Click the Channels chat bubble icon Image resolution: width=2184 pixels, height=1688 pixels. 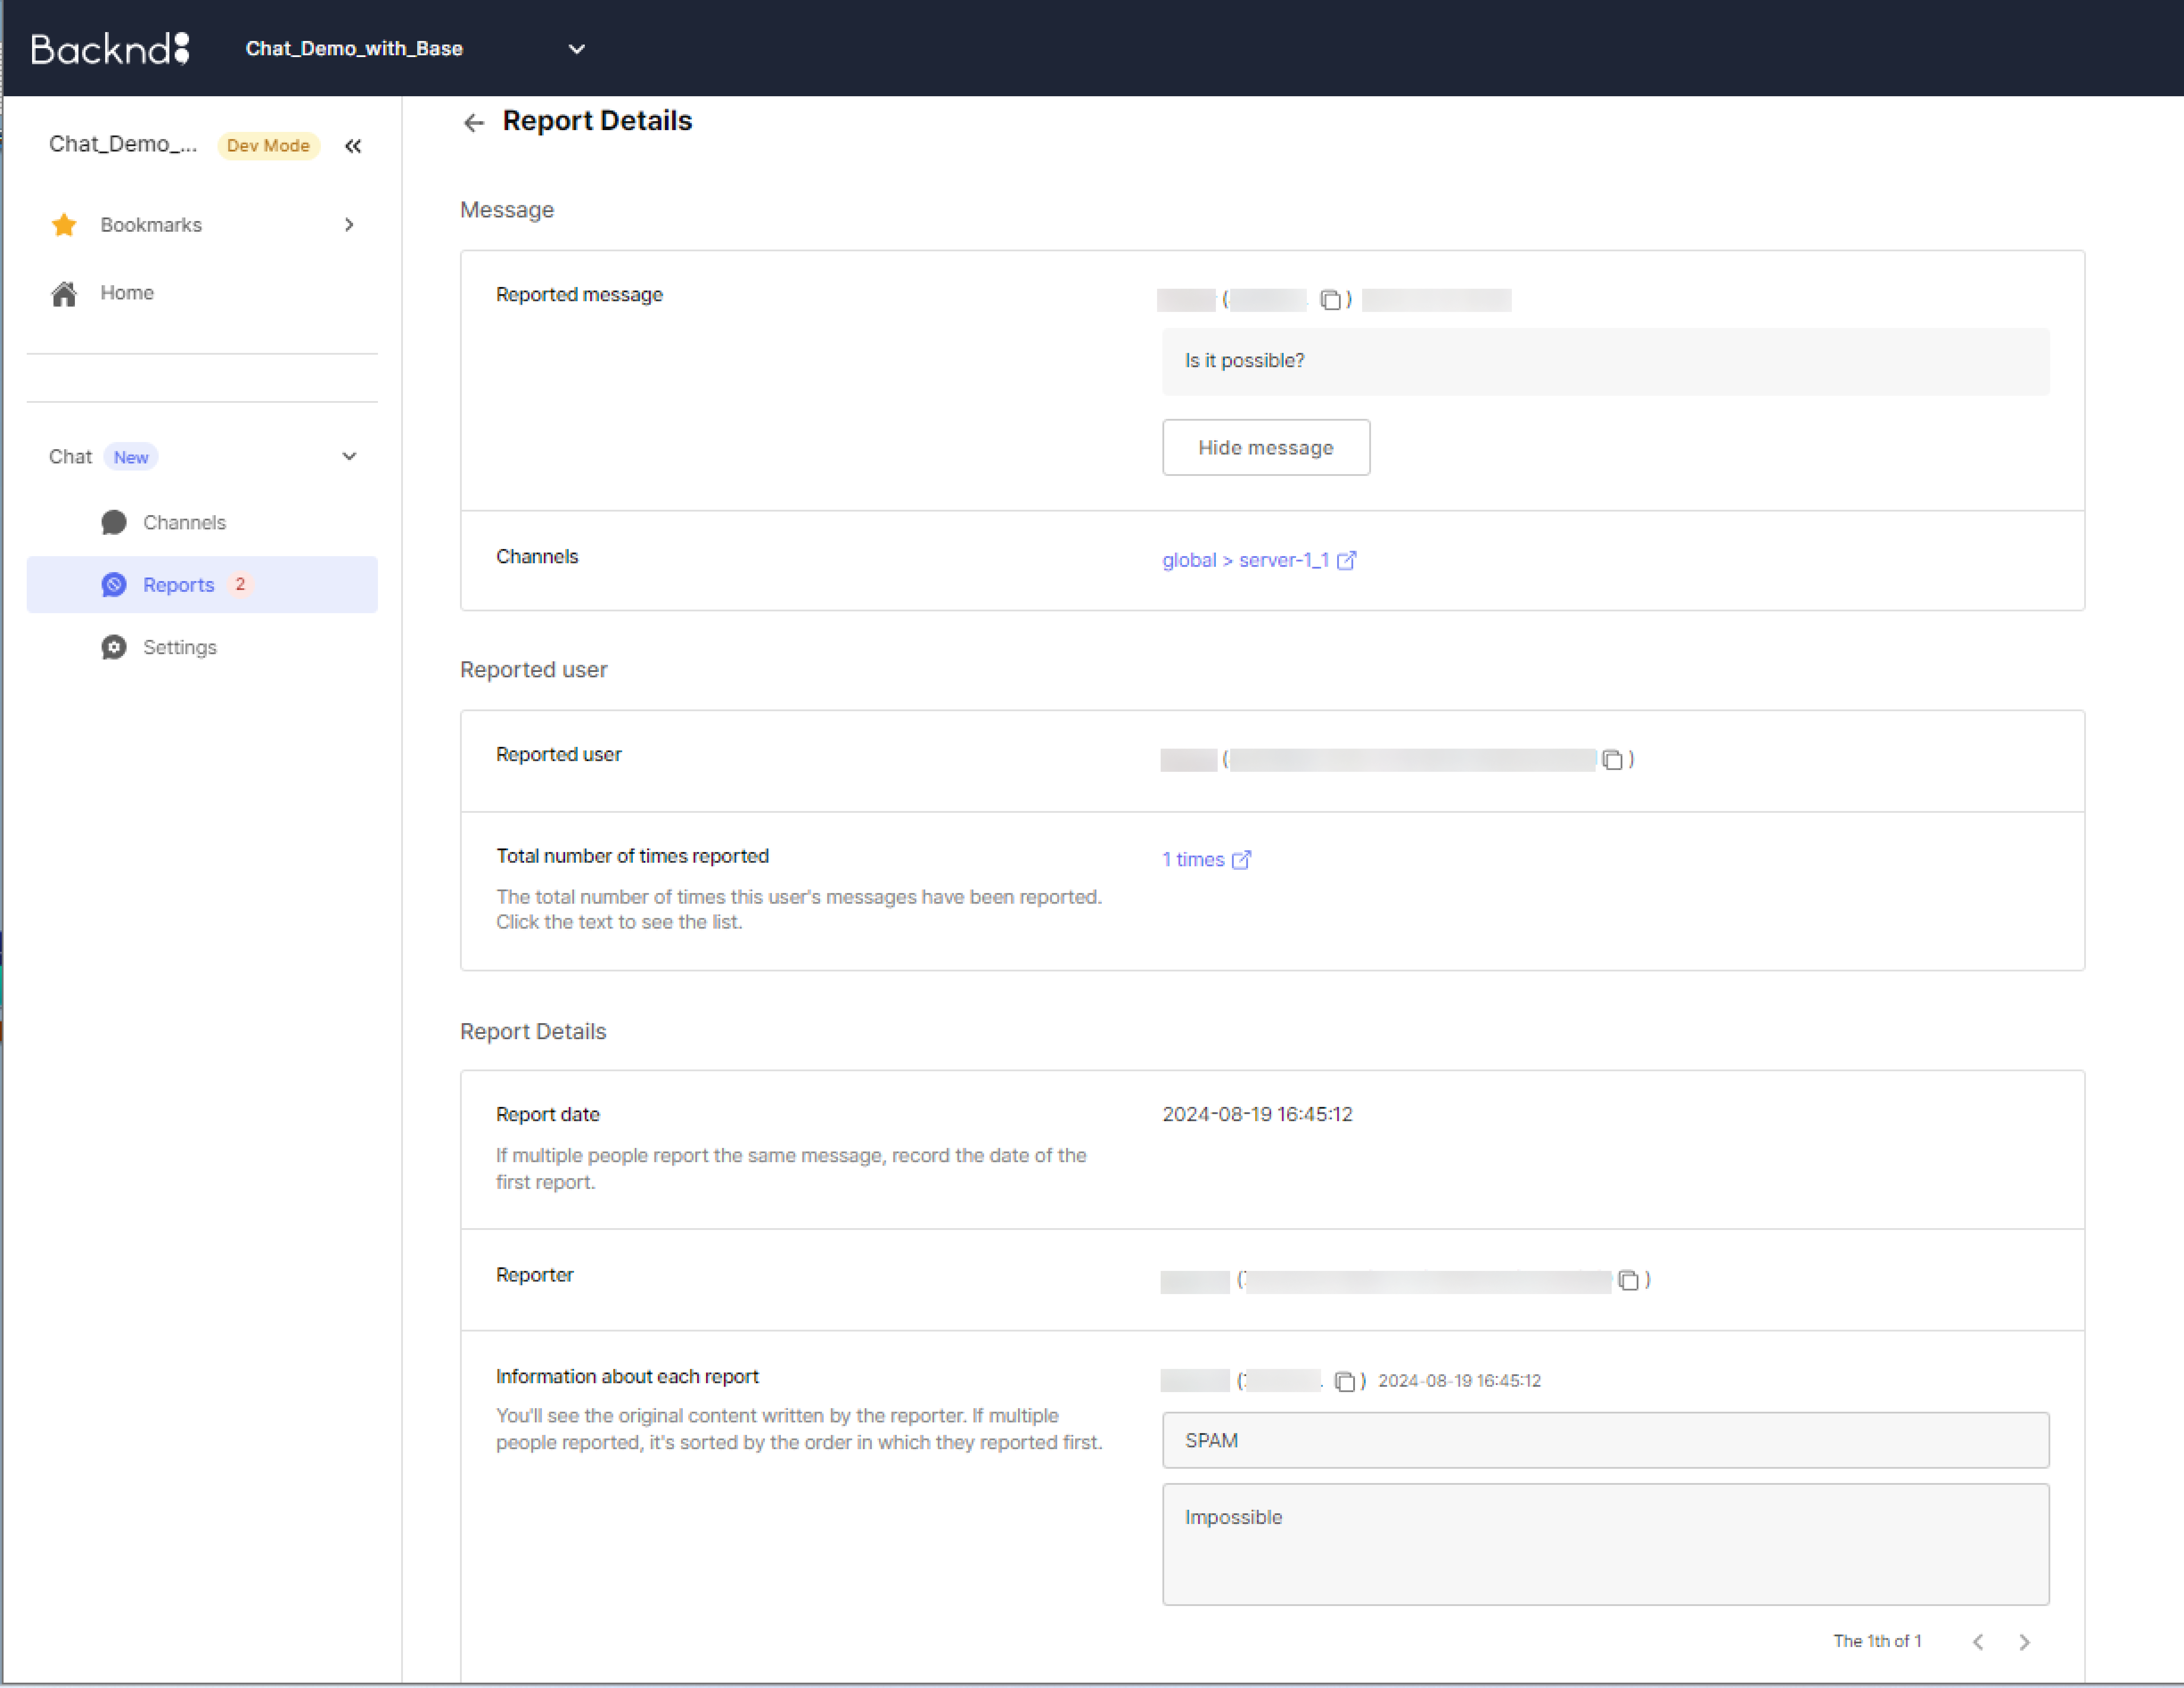point(114,523)
